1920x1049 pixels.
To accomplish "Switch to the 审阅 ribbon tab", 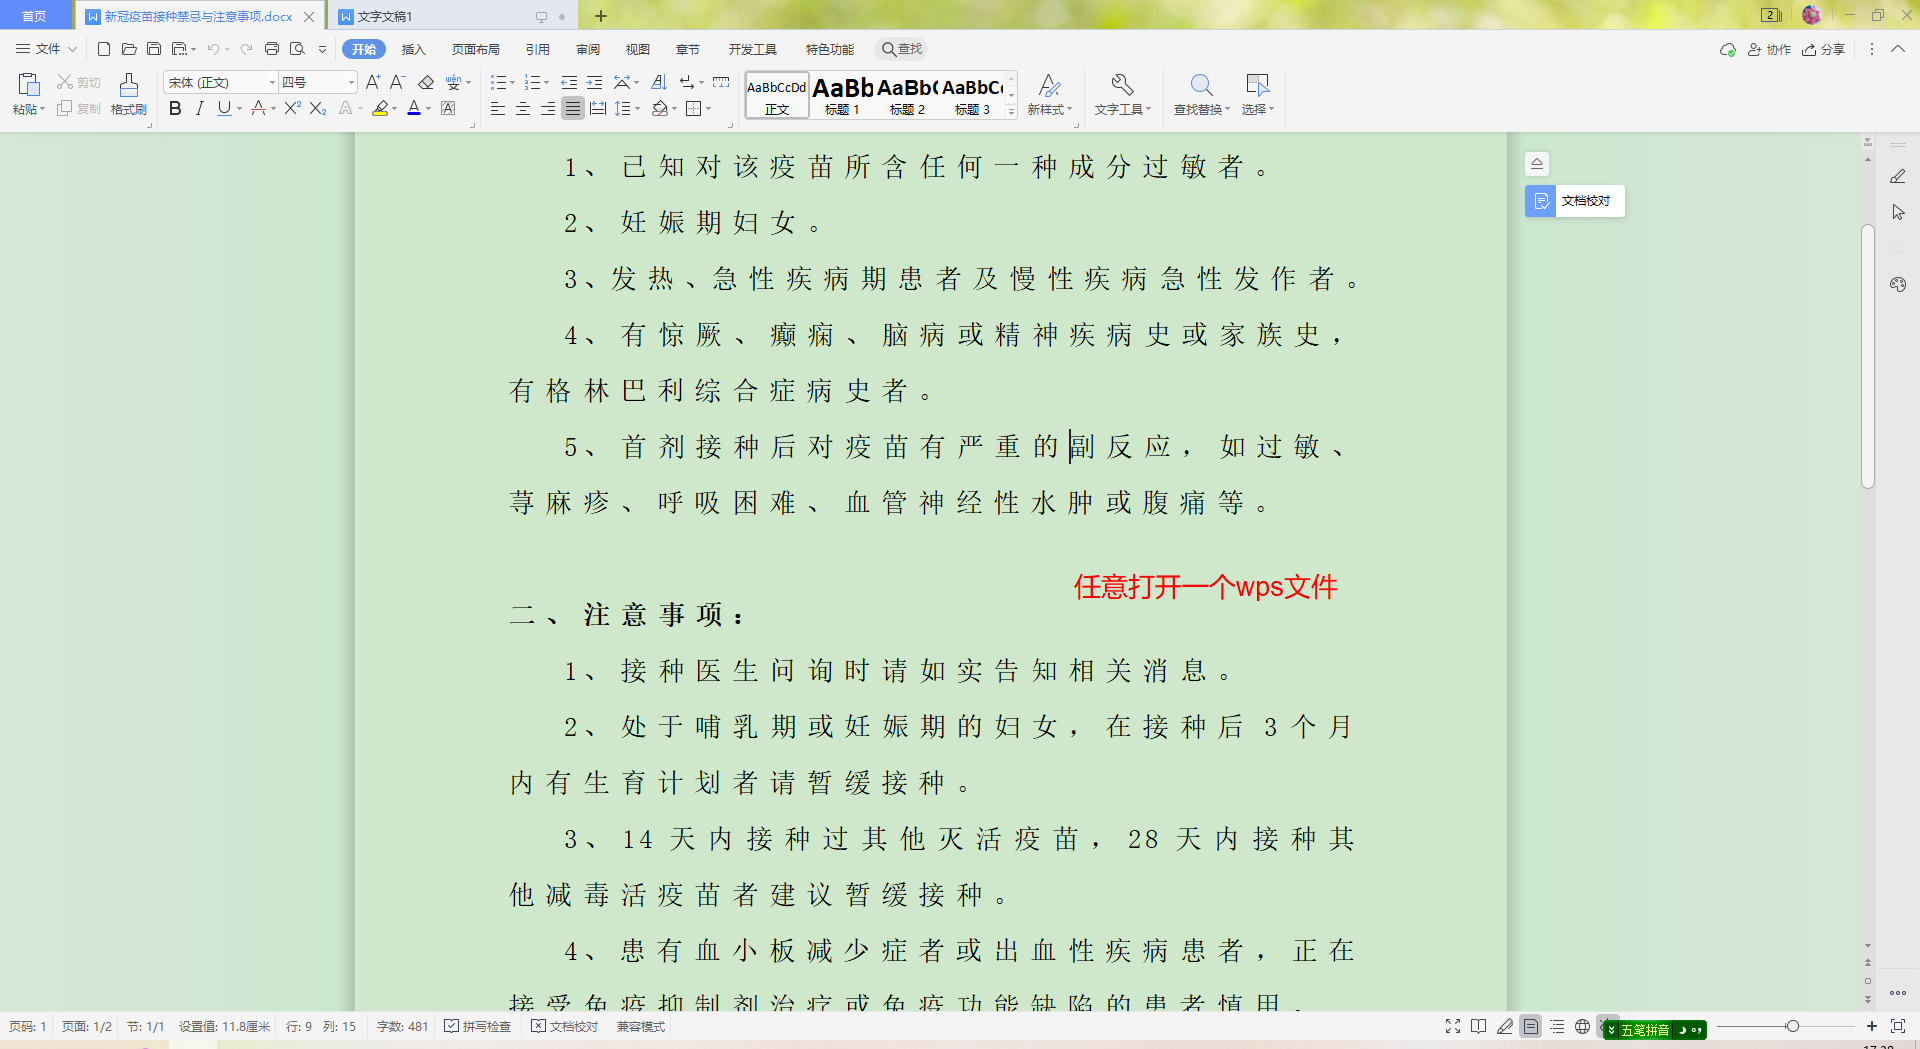I will click(588, 49).
